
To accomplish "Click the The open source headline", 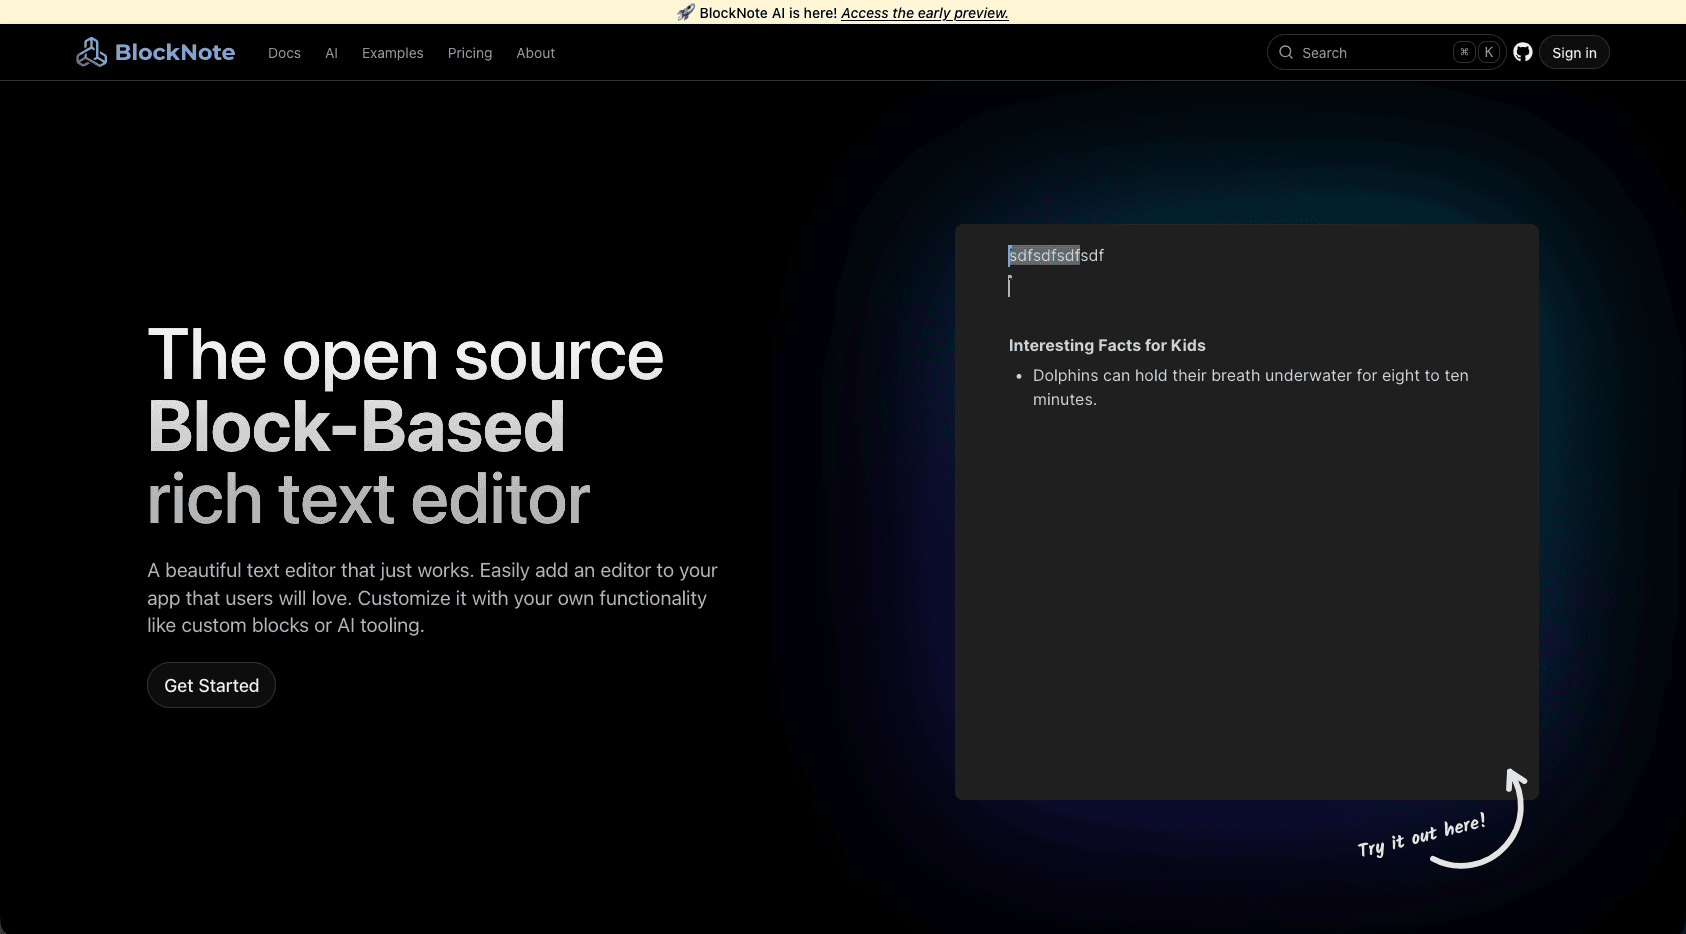I will click(x=405, y=355).
